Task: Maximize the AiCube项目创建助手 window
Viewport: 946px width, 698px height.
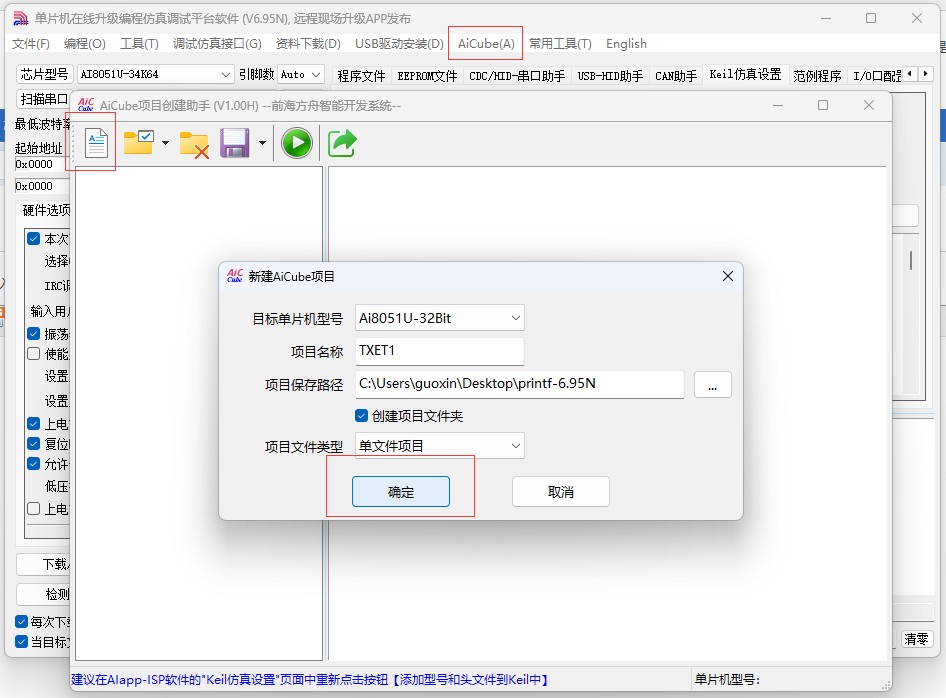Action: (x=822, y=105)
